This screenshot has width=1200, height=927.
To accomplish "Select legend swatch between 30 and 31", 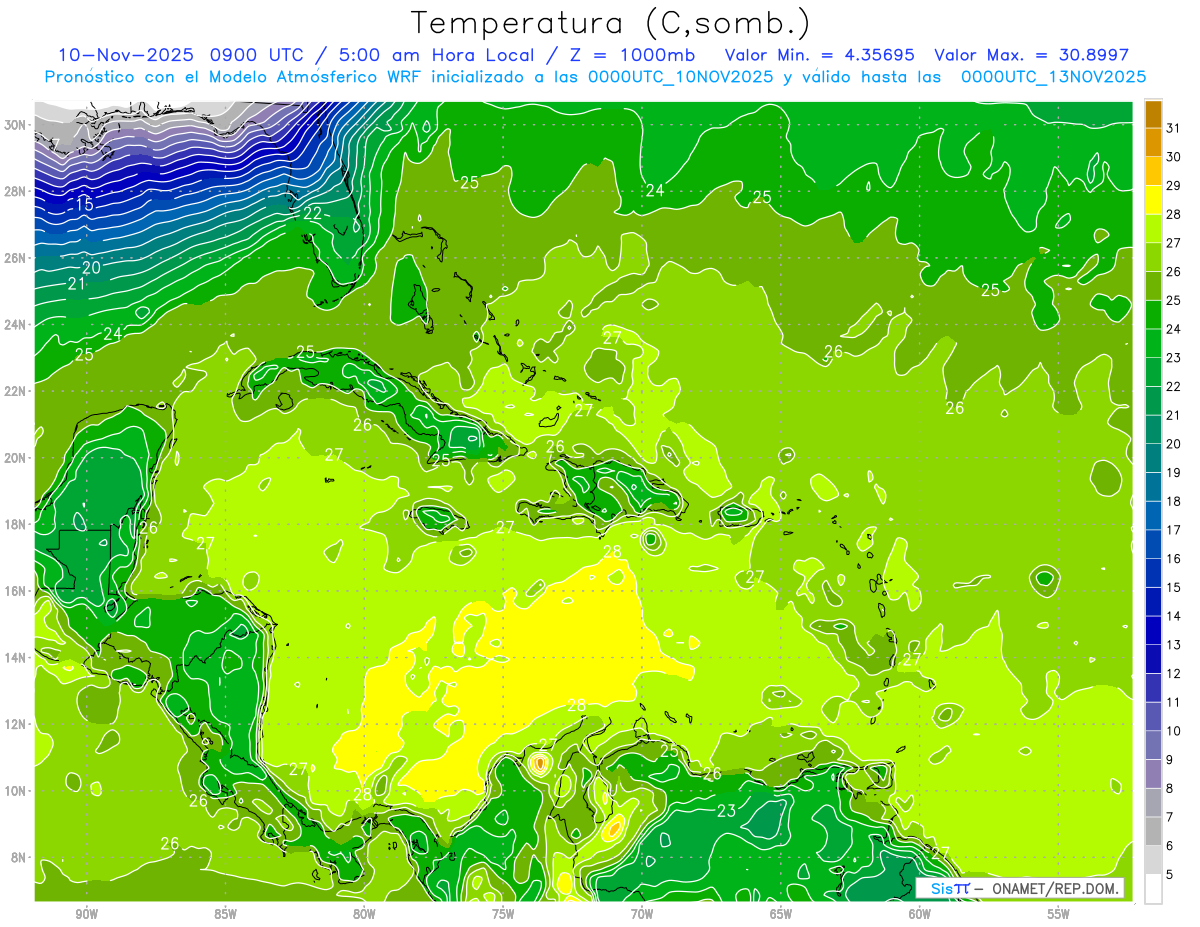I will click(1153, 142).
